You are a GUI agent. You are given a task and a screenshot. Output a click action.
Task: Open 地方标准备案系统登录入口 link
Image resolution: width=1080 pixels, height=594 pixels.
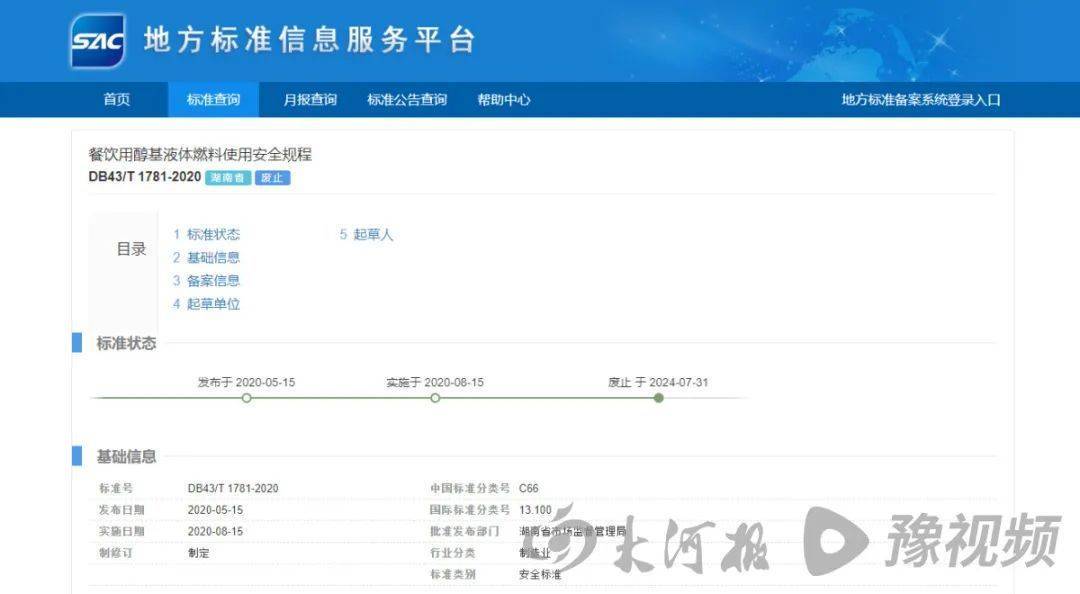tap(922, 100)
